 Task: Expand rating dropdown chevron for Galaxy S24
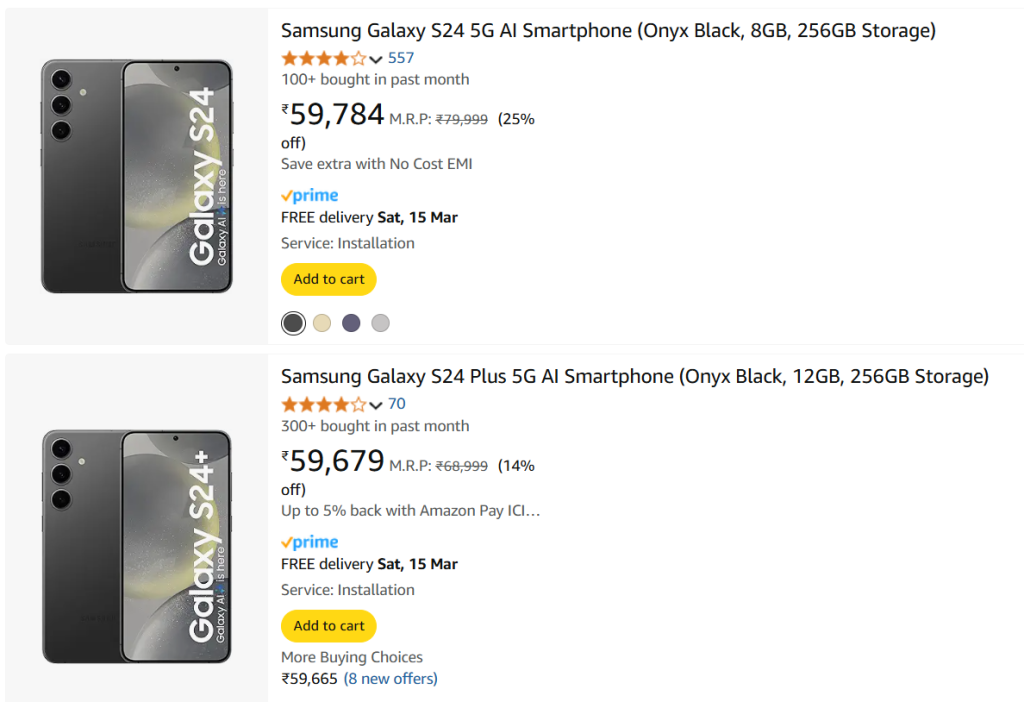376,59
